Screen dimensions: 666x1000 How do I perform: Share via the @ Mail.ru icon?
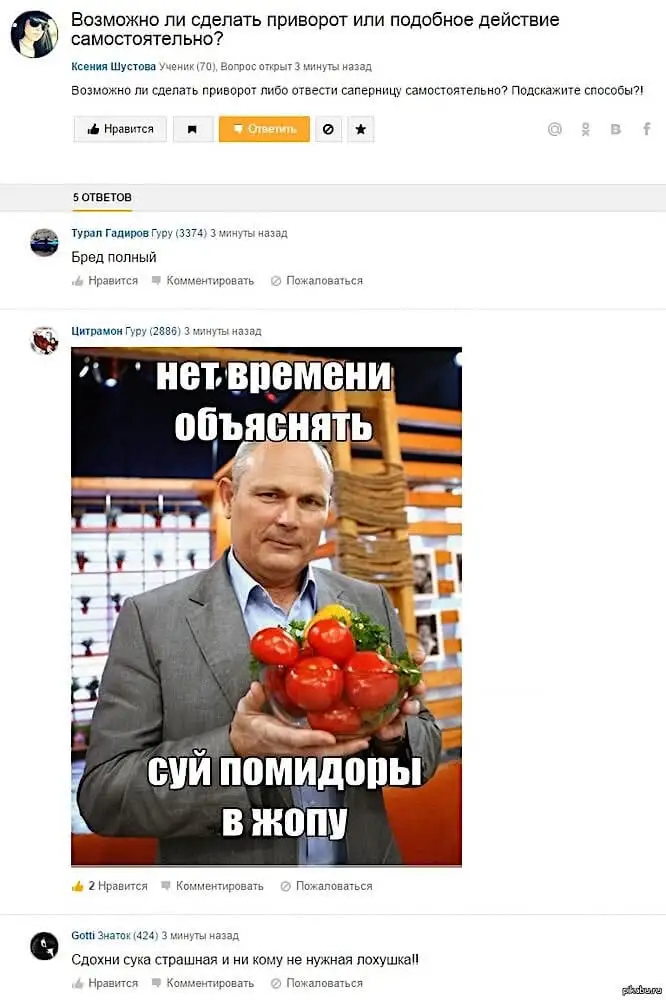[x=555, y=129]
